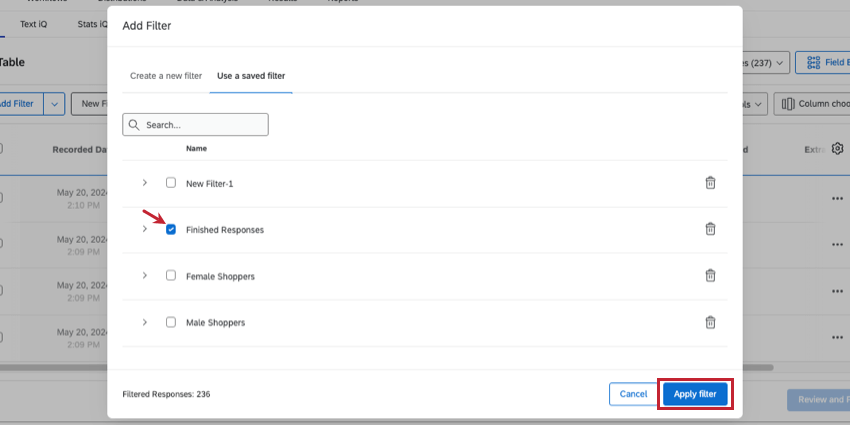Expand the Female Shoppers filter row
The image size is (850, 425).
tap(145, 276)
